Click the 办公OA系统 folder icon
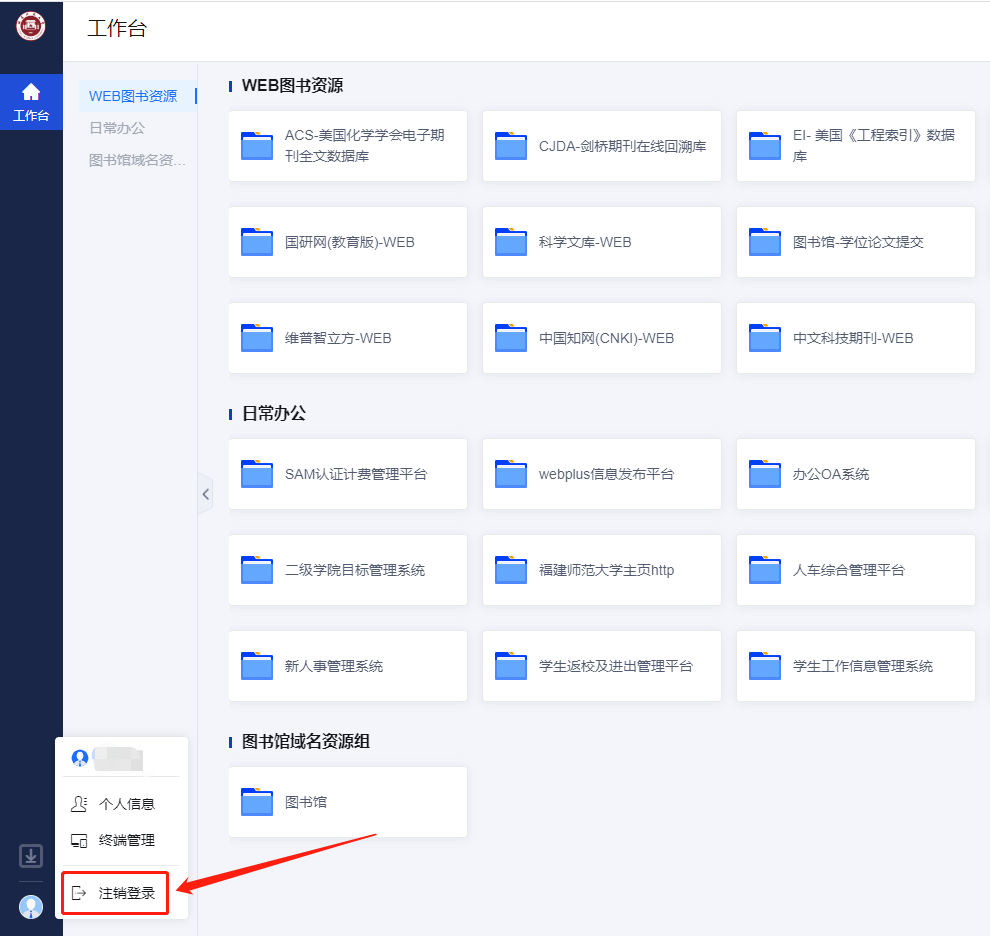The height and width of the screenshot is (936, 990). [765, 474]
